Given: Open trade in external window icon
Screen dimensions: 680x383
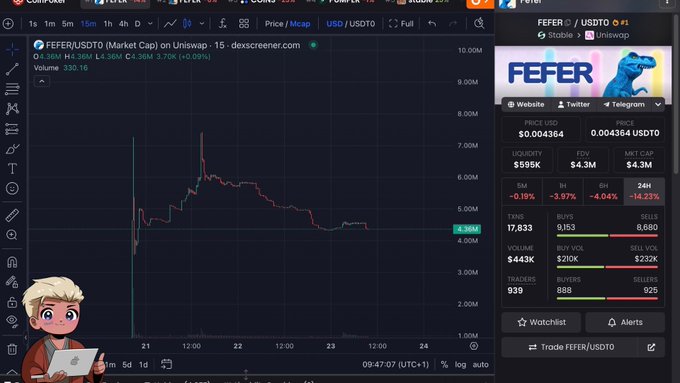Looking at the screenshot, I should (651, 347).
